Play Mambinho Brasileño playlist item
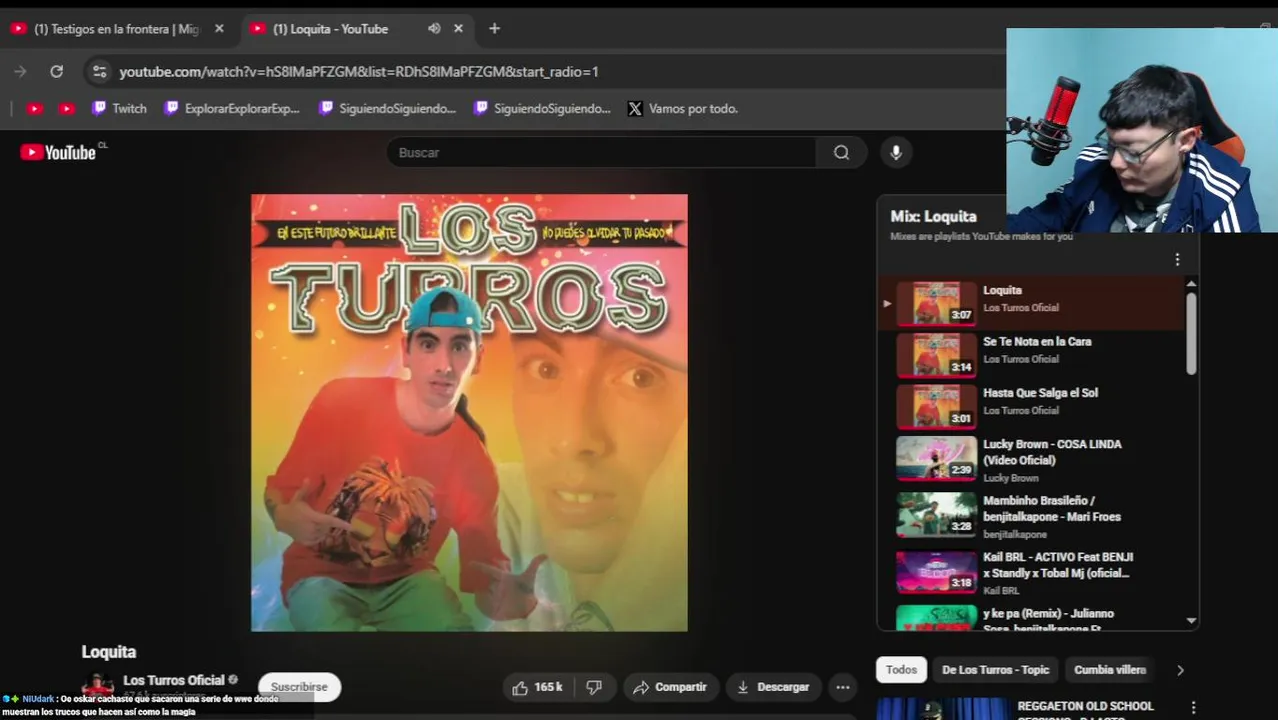This screenshot has height=720, width=1278. tap(1031, 516)
